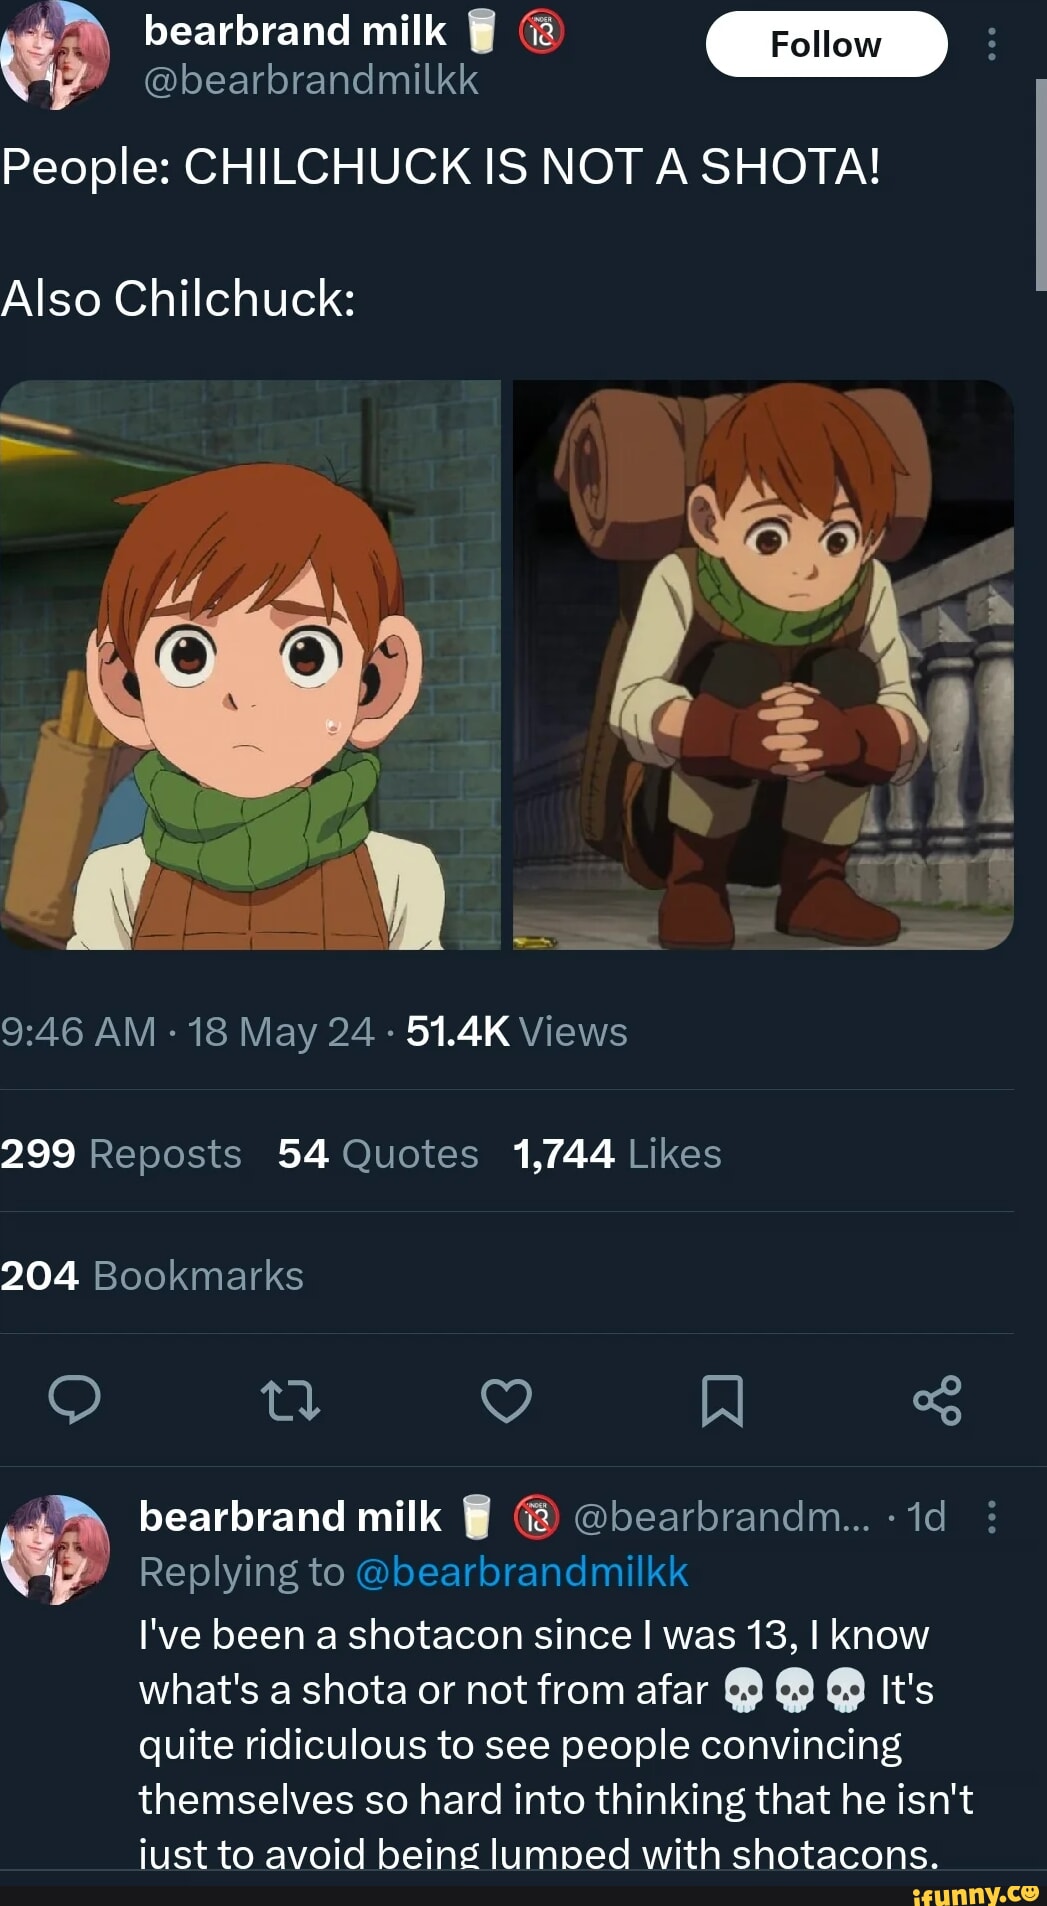Click the Follow button
The image size is (1047, 1906).
click(826, 45)
